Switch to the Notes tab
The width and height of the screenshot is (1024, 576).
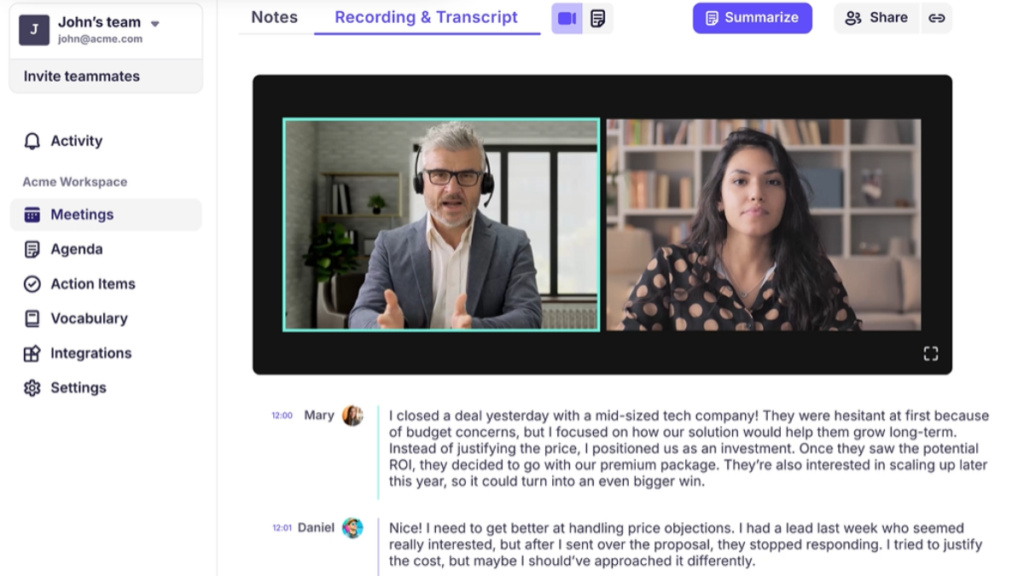click(x=274, y=17)
